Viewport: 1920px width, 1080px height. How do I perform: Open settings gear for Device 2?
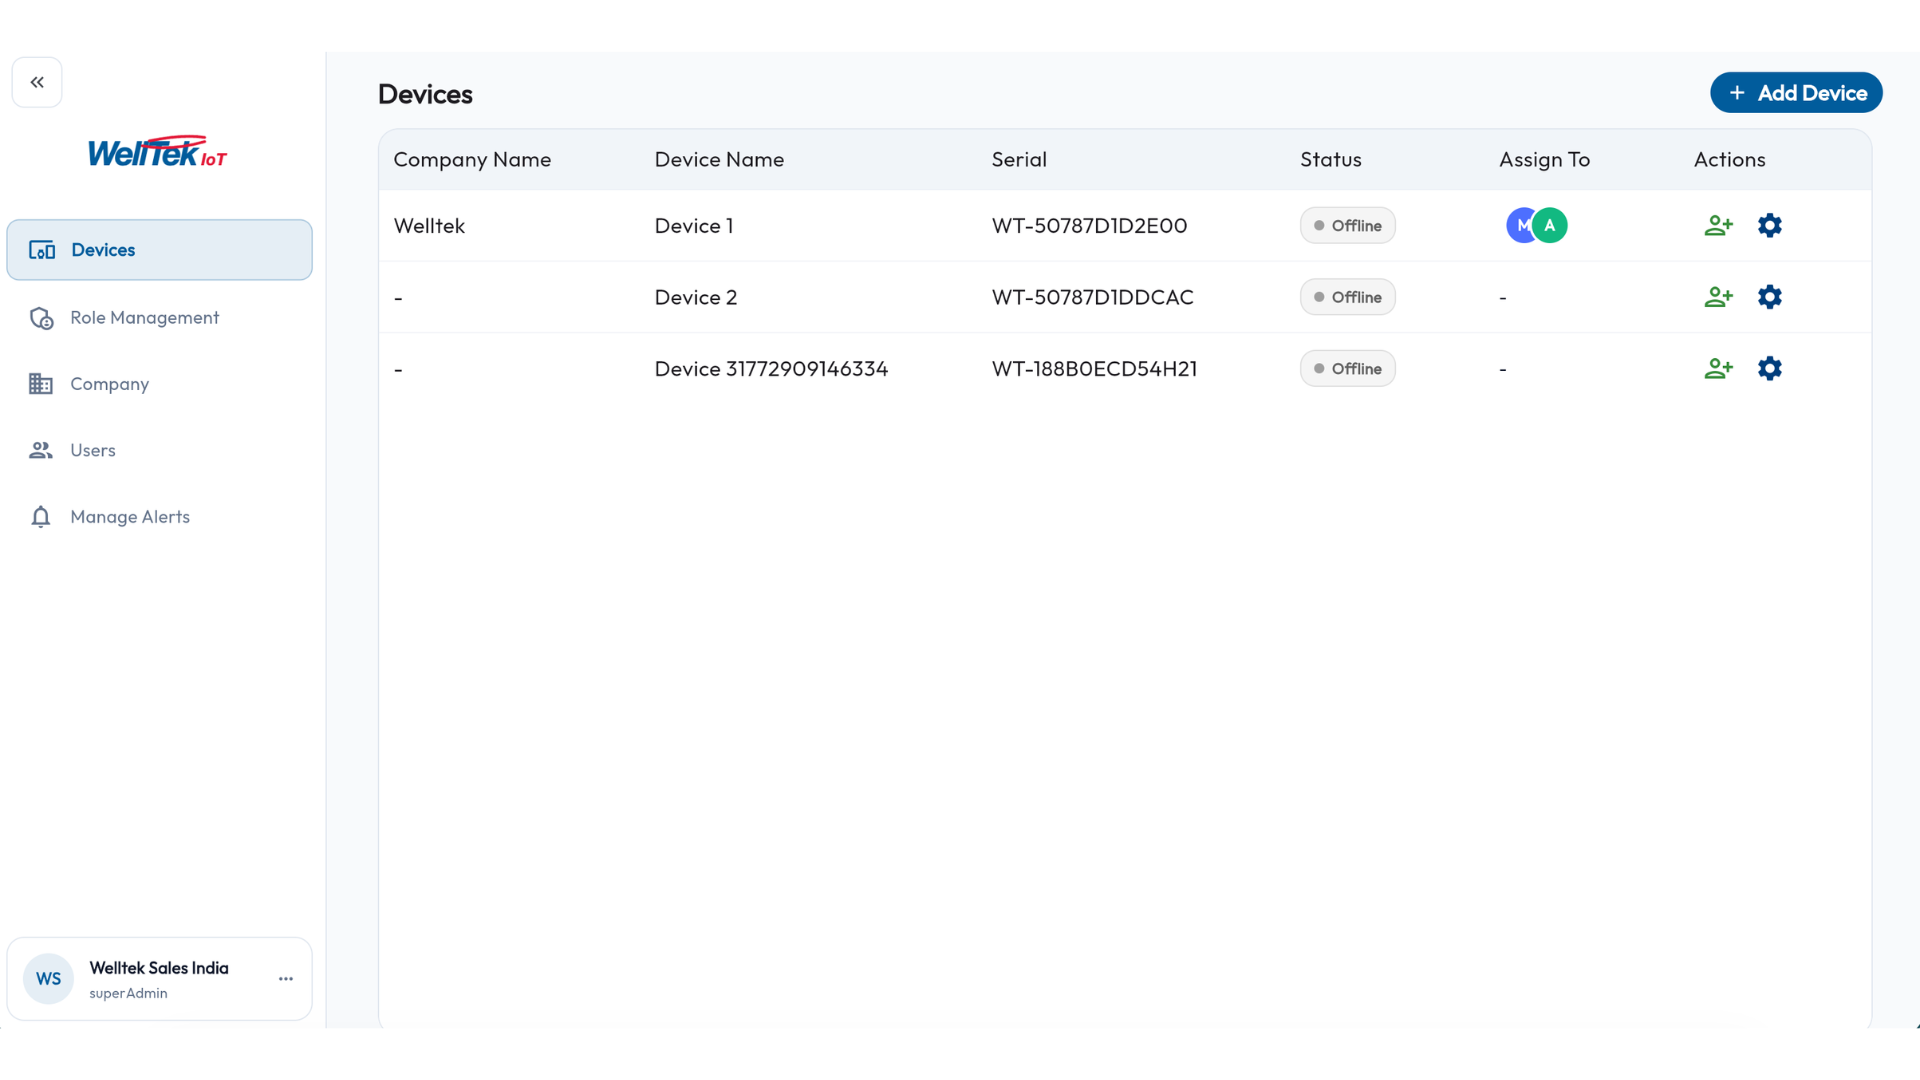[x=1770, y=297]
